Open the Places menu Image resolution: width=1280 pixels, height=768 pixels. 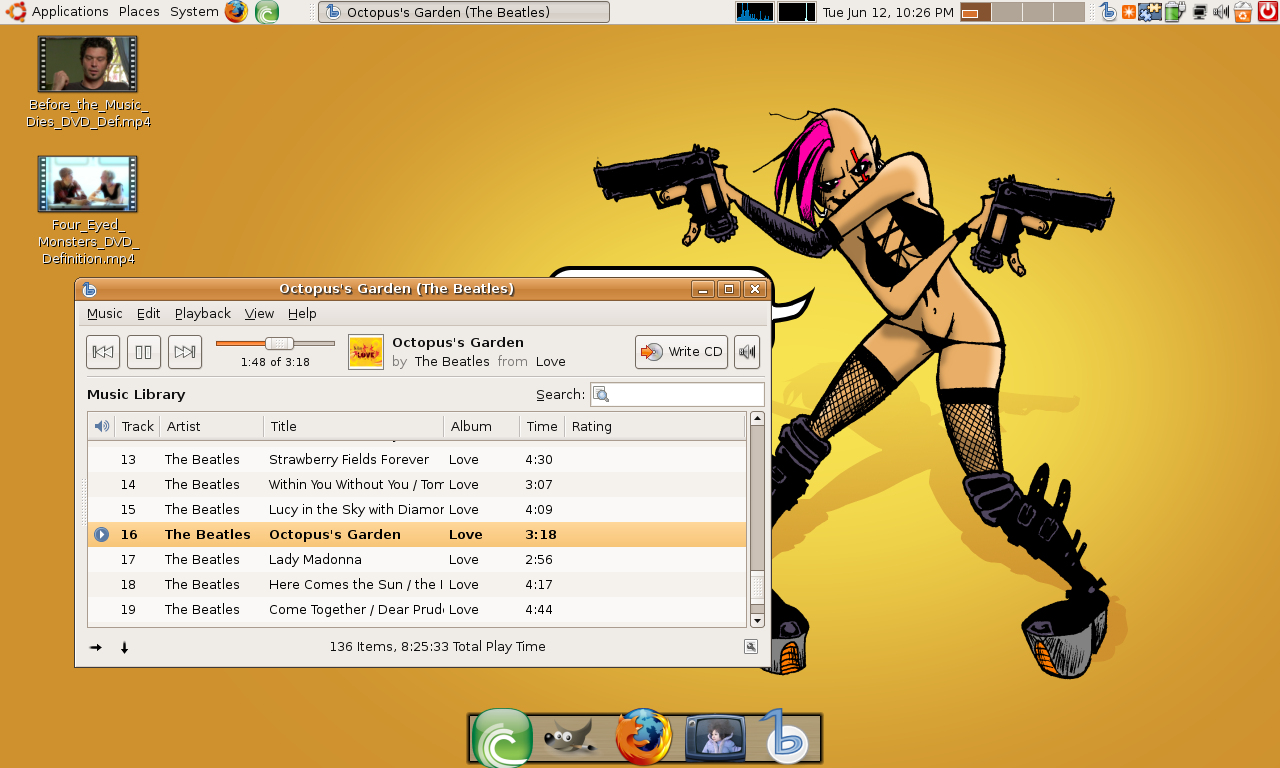(139, 12)
